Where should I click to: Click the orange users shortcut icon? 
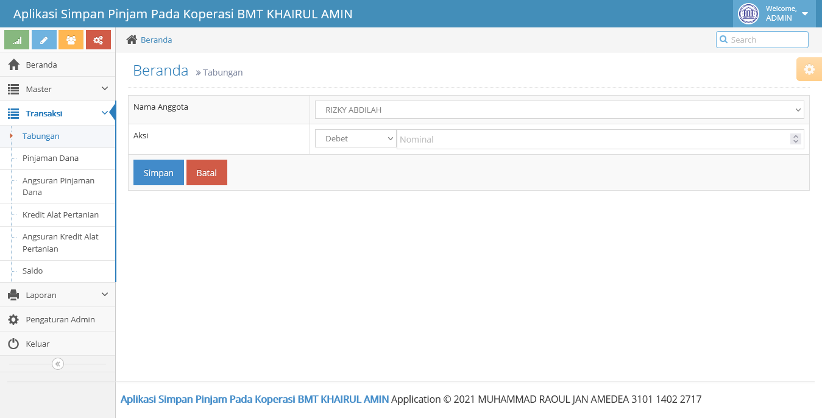click(x=71, y=40)
